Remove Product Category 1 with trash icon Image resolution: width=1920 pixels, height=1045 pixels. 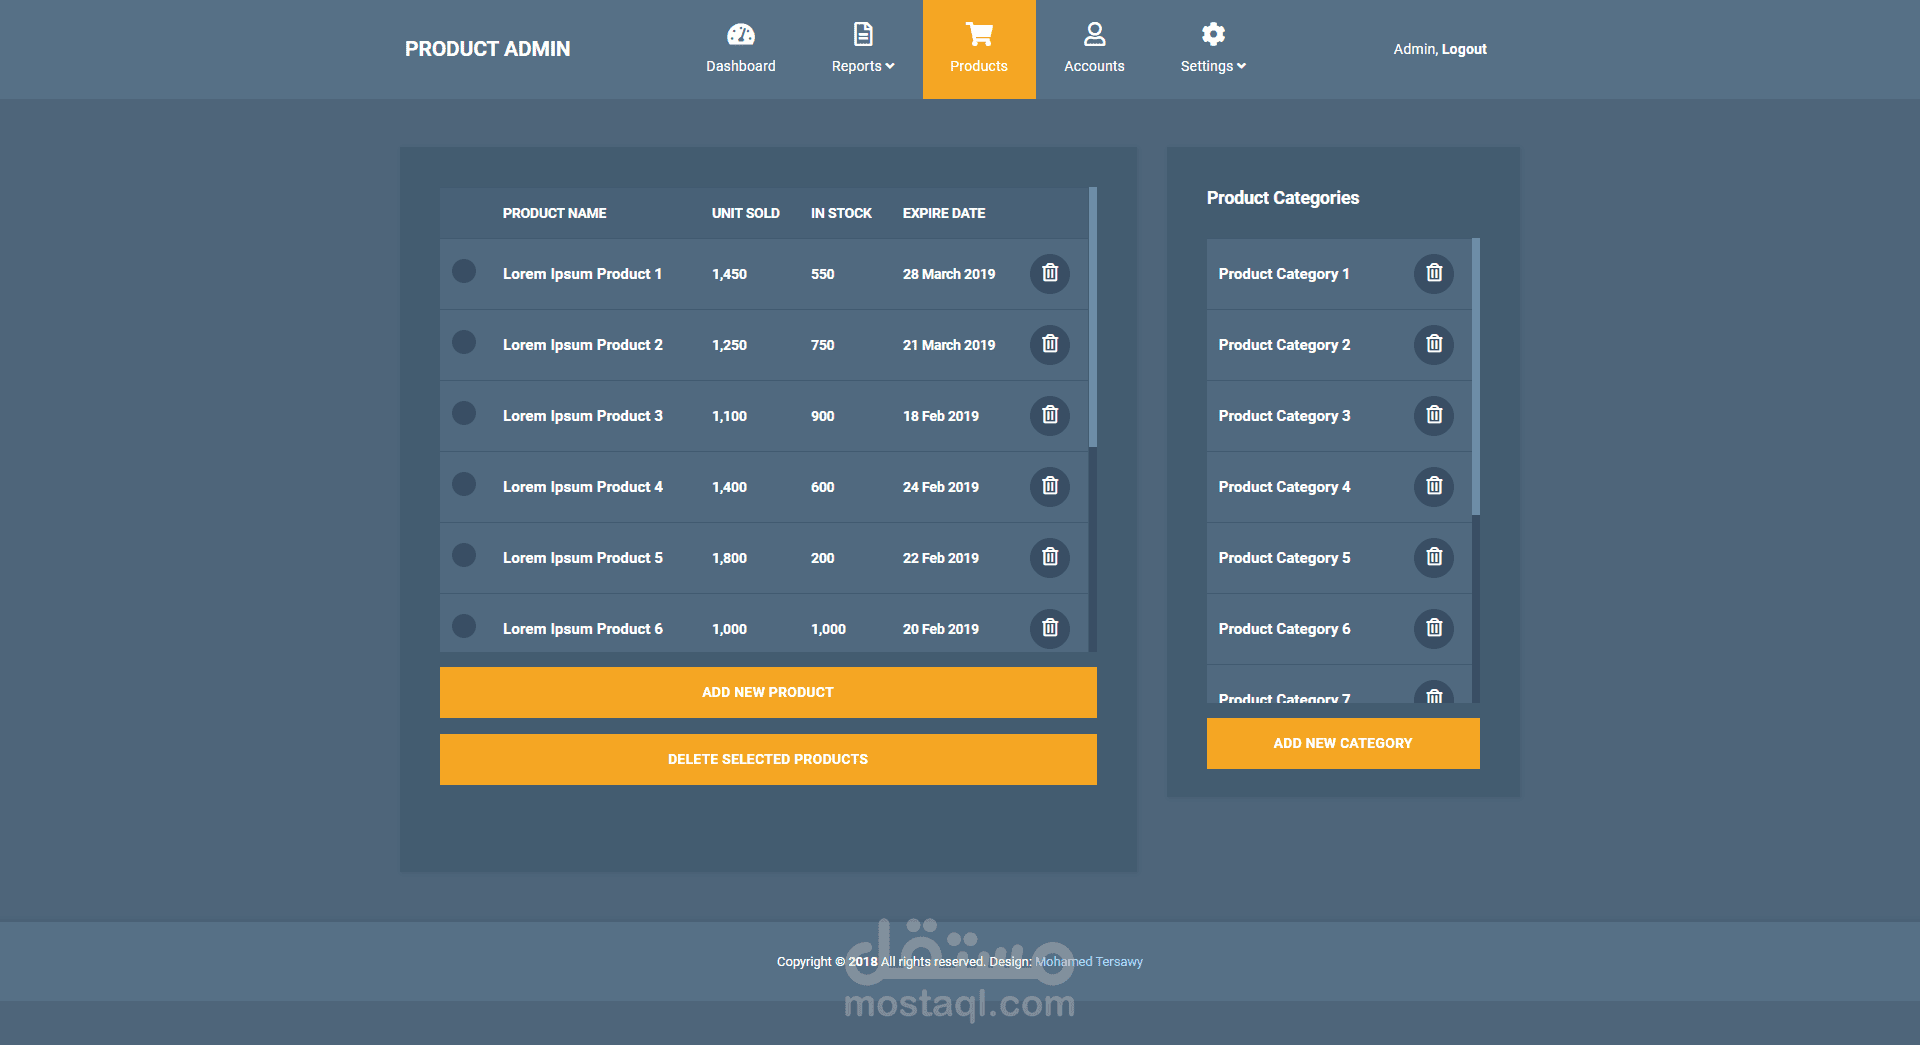point(1434,273)
